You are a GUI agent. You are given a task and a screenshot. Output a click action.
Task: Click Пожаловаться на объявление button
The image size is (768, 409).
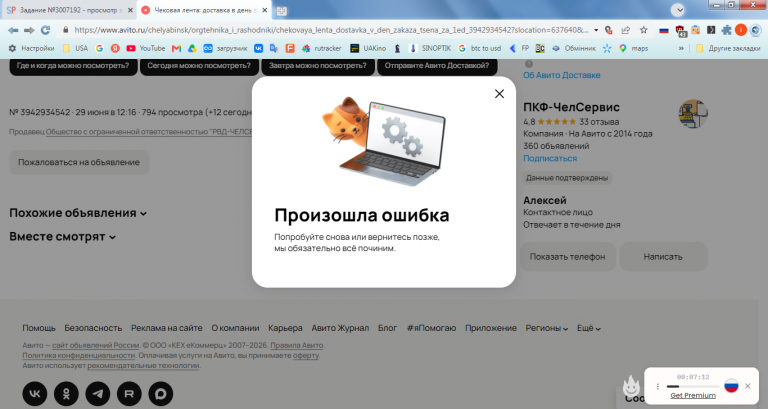click(x=79, y=162)
